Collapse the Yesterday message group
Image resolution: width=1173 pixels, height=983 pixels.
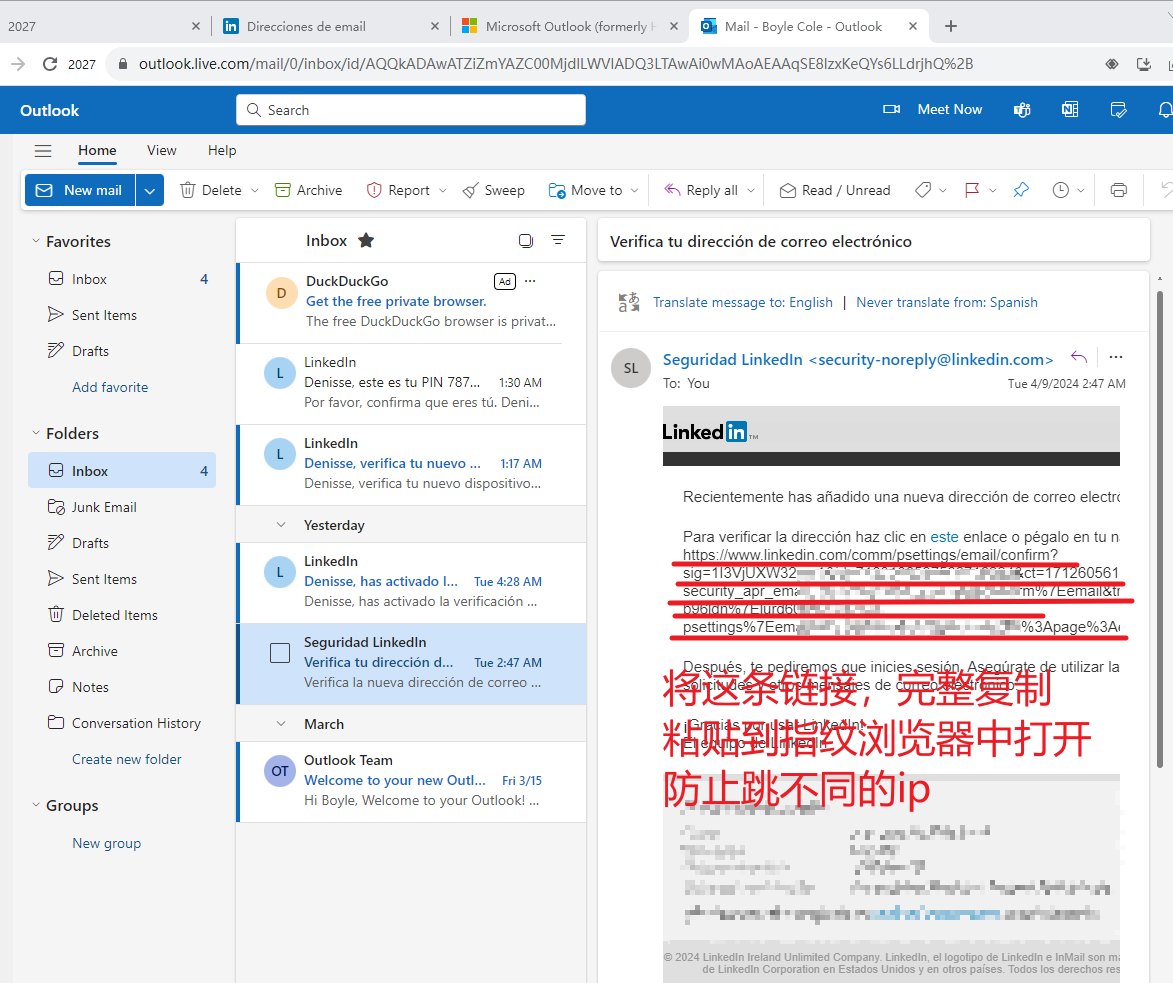click(x=281, y=525)
